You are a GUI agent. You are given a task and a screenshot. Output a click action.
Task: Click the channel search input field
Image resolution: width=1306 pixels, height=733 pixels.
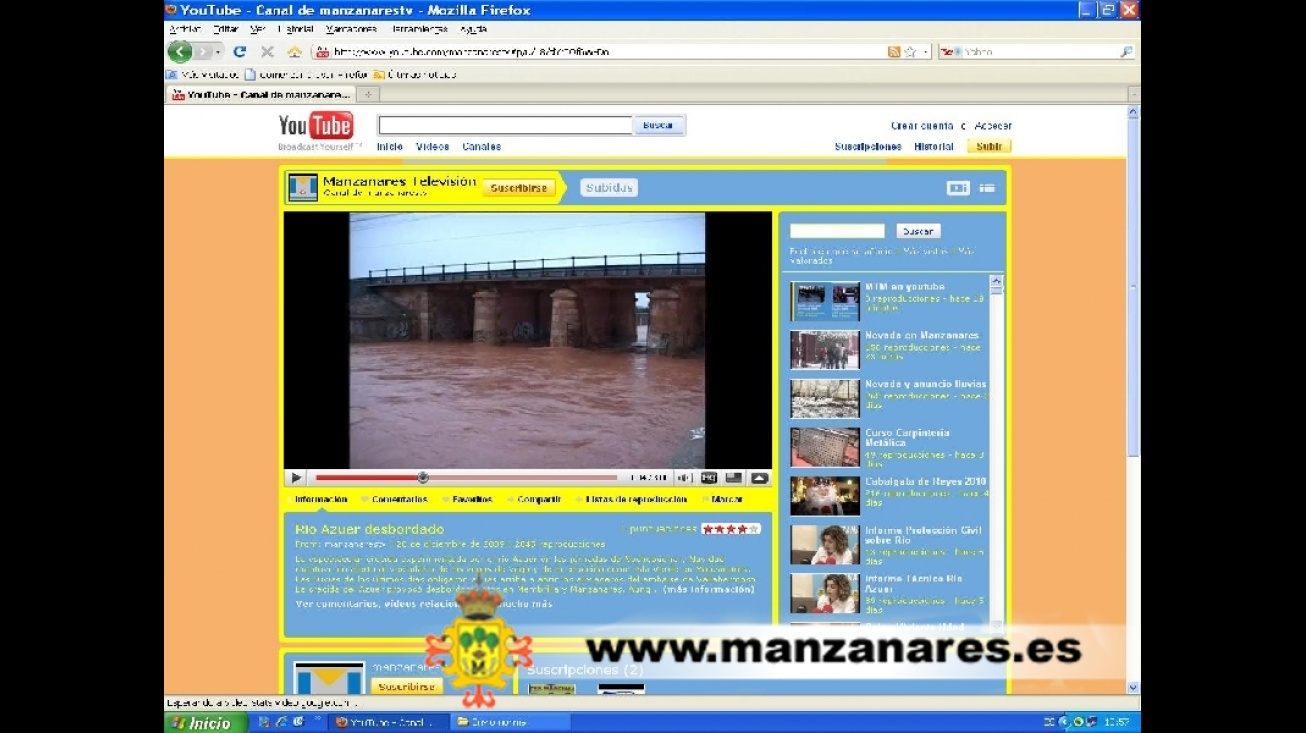point(837,231)
